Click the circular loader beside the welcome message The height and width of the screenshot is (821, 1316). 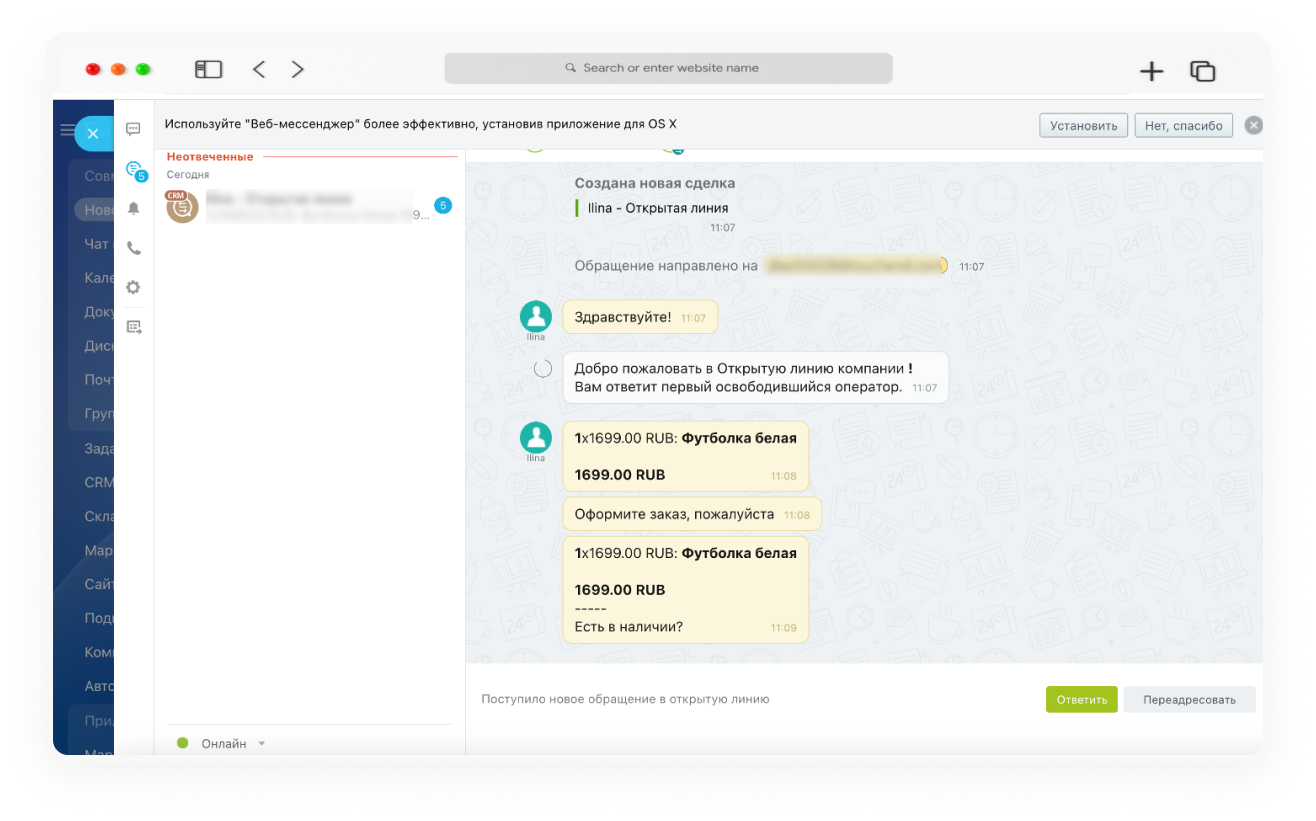pyautogui.click(x=542, y=369)
